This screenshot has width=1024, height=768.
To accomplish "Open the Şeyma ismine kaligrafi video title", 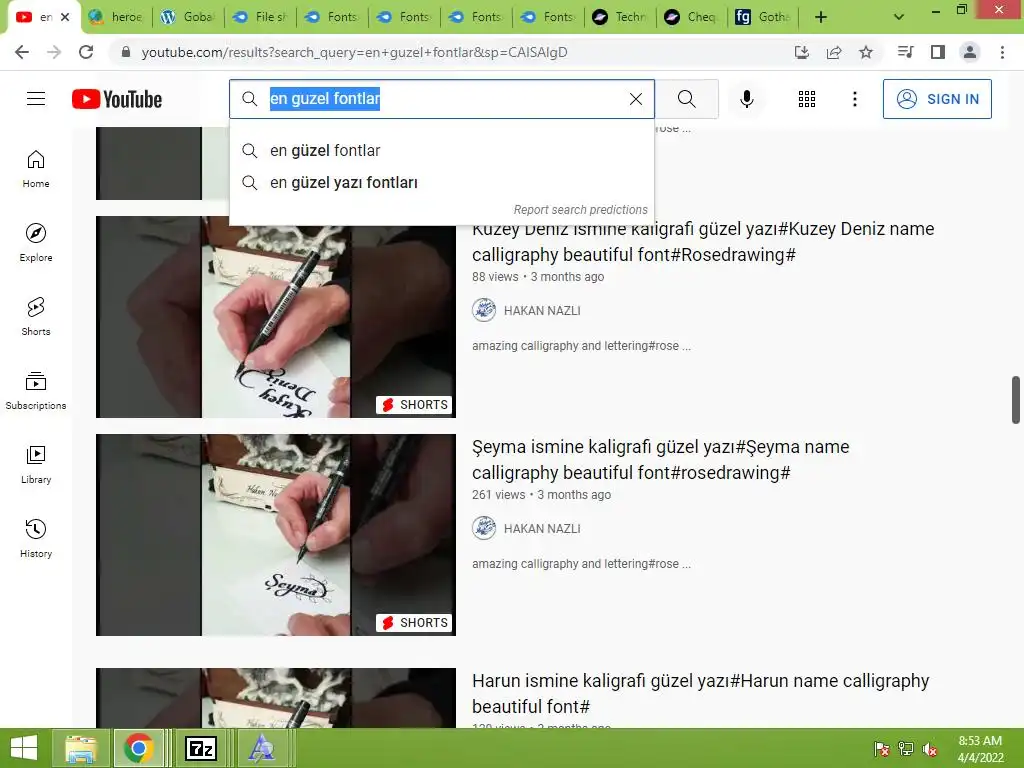I will point(660,460).
